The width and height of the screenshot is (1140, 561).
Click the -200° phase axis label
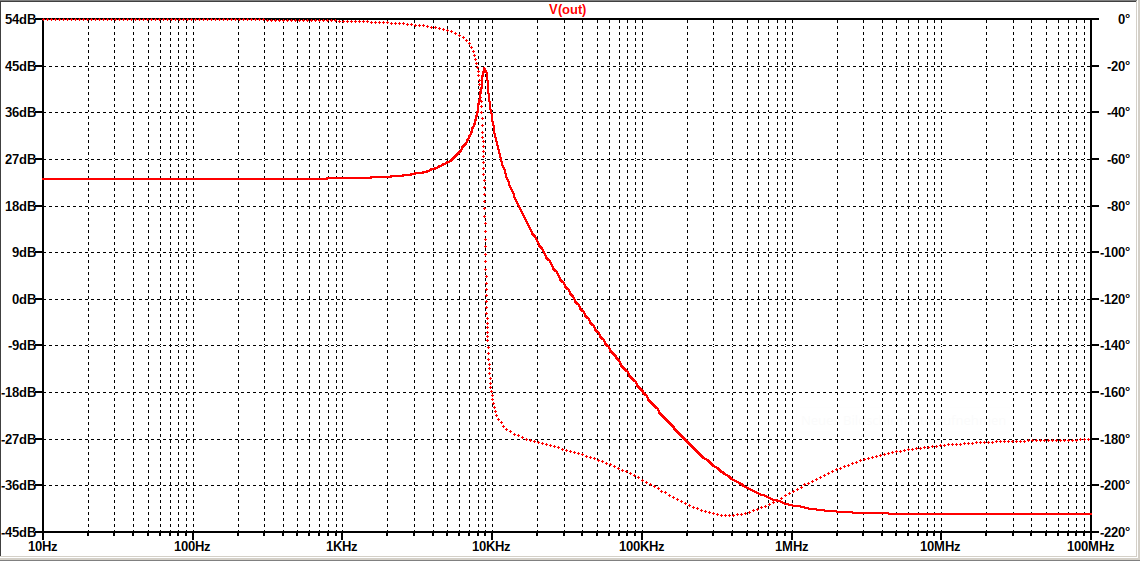[x=1117, y=485]
